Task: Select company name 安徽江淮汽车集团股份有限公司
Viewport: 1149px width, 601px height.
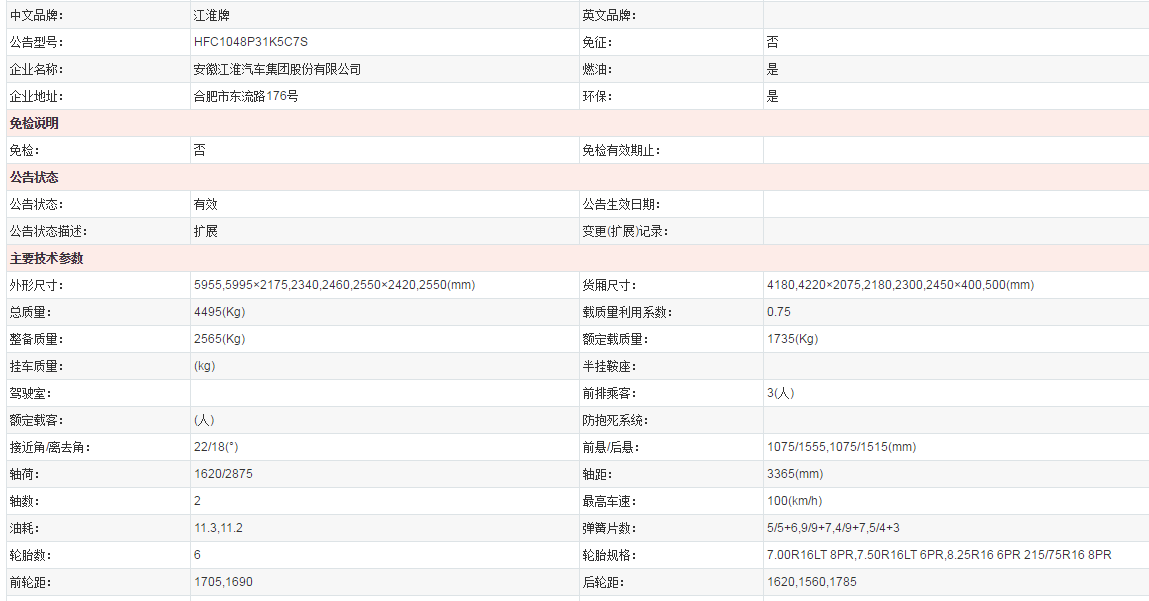Action: coord(277,69)
